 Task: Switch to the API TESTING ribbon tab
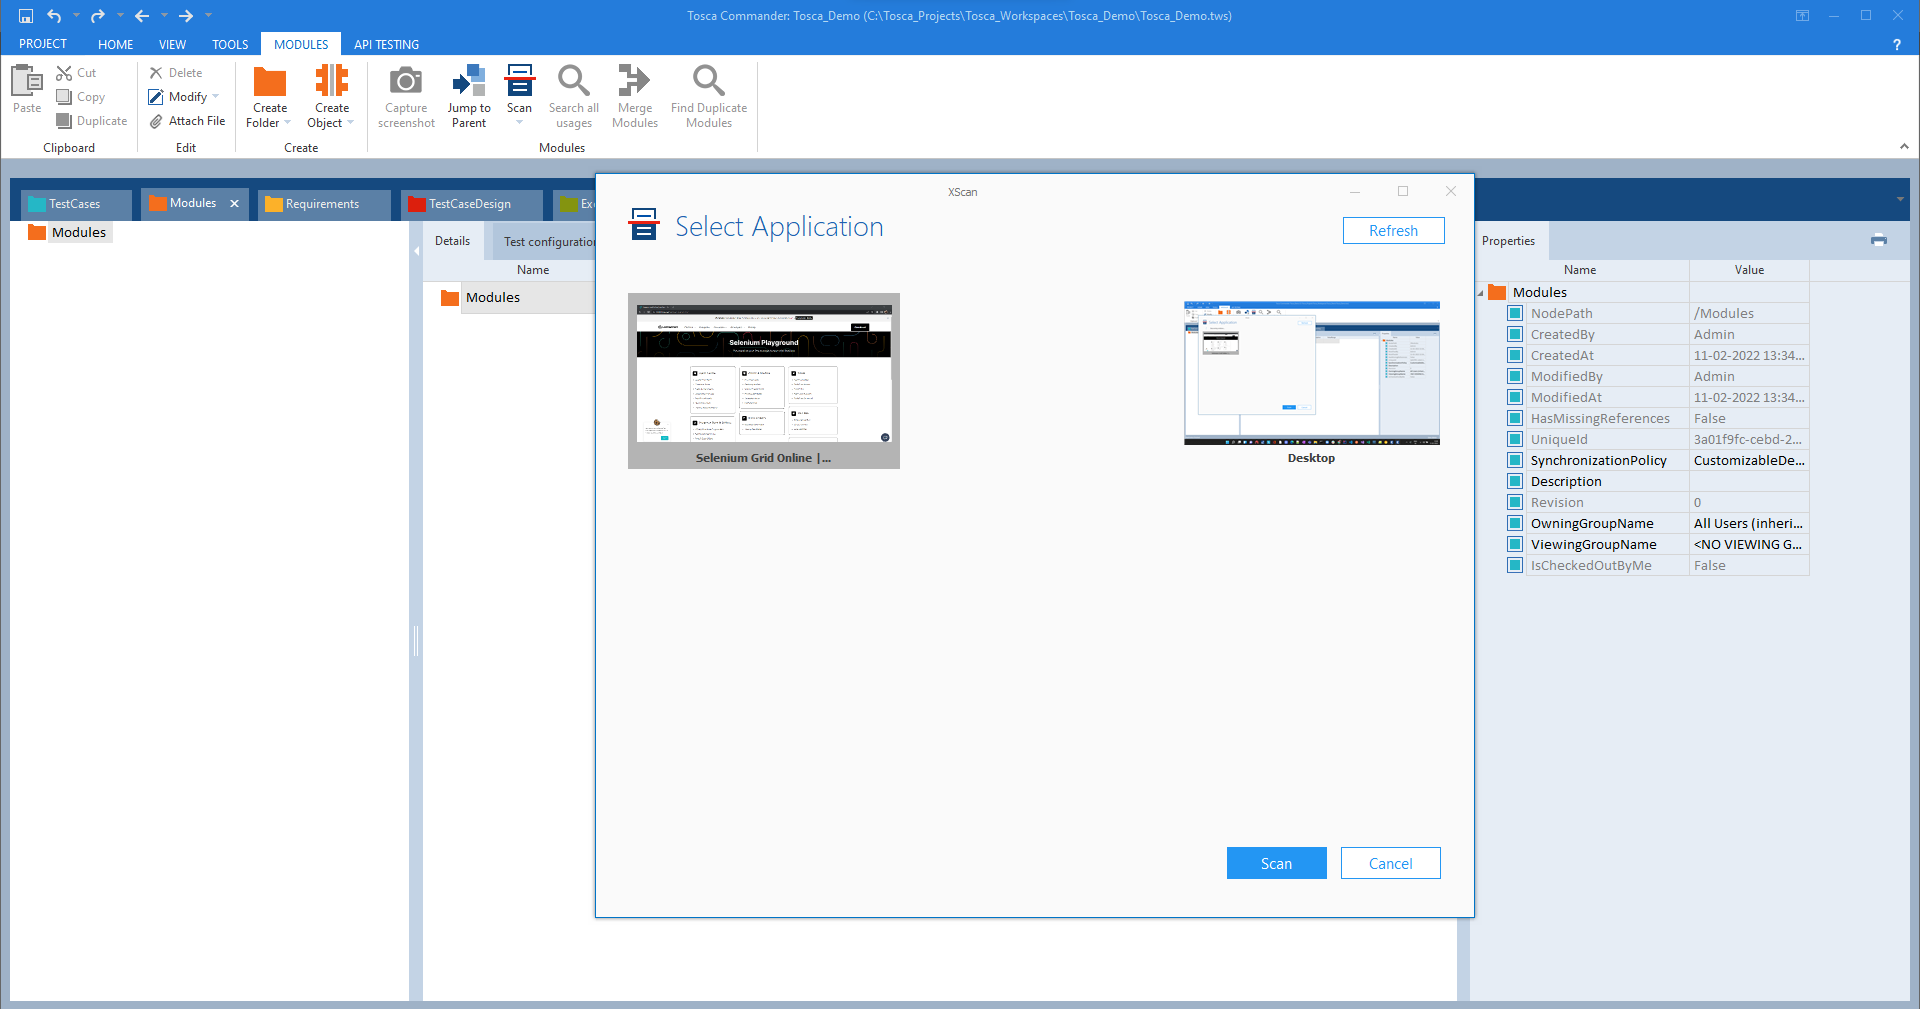pos(386,44)
